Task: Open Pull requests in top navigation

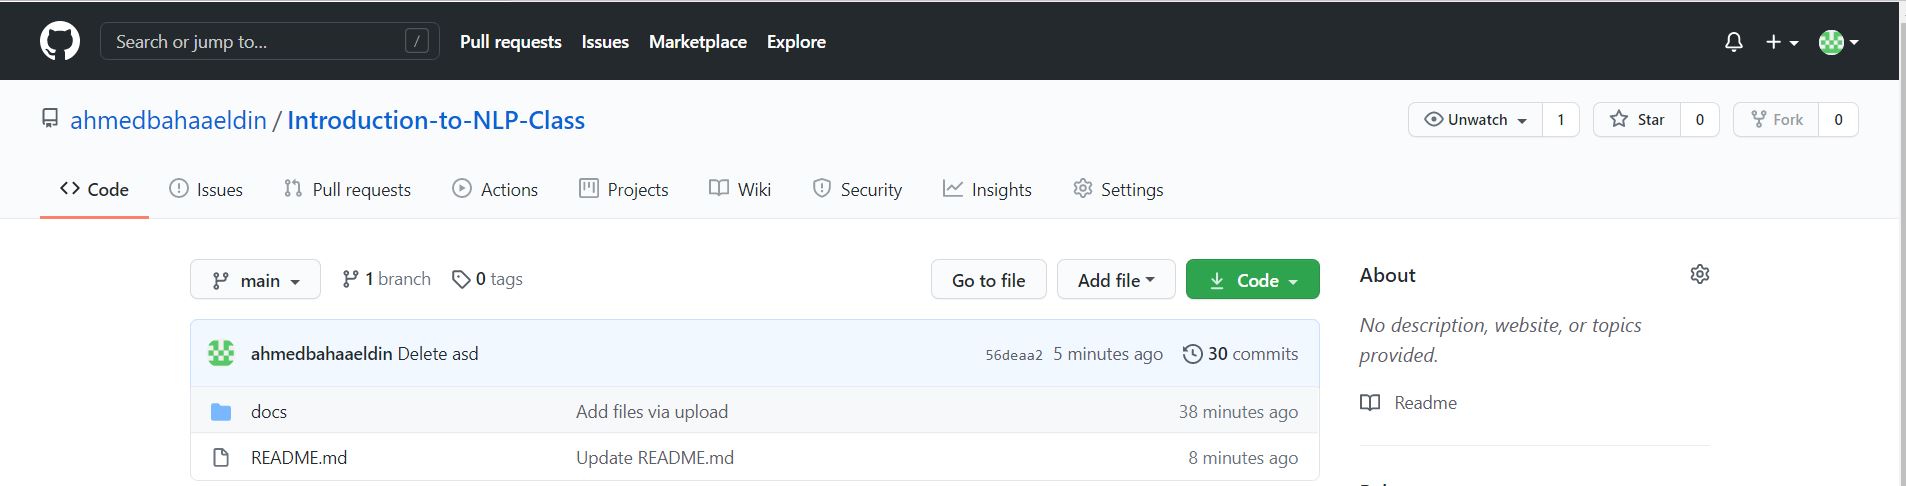Action: click(510, 42)
